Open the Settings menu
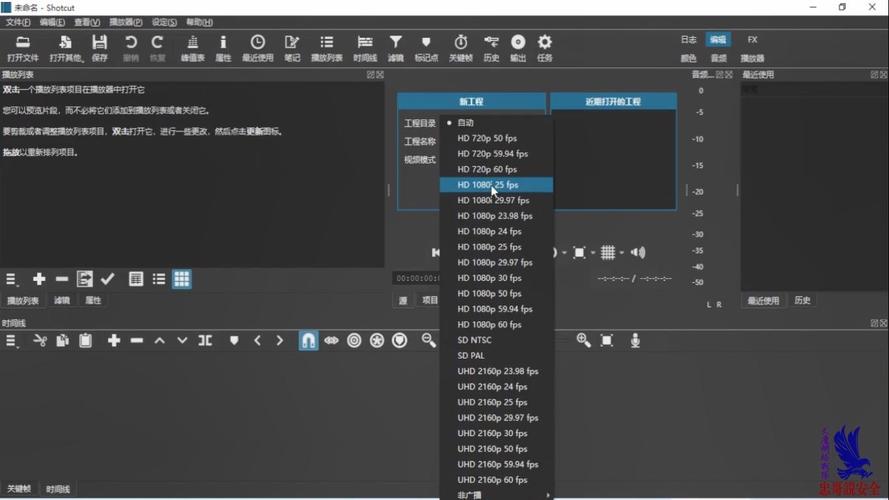Viewport: 889px width, 500px height. coord(164,22)
